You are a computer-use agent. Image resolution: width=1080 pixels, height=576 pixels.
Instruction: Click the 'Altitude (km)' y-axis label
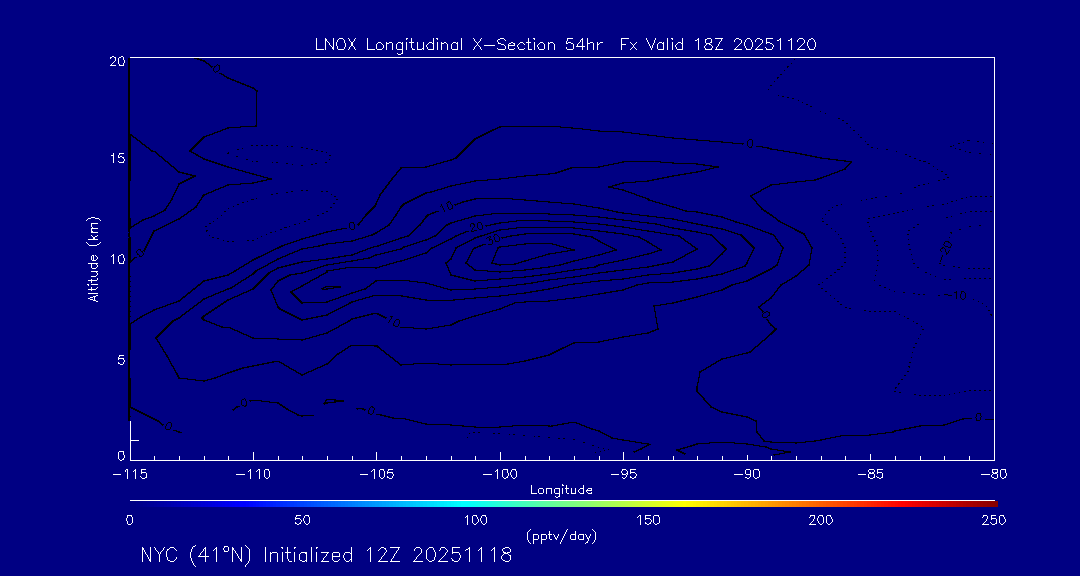pyautogui.click(x=94, y=258)
